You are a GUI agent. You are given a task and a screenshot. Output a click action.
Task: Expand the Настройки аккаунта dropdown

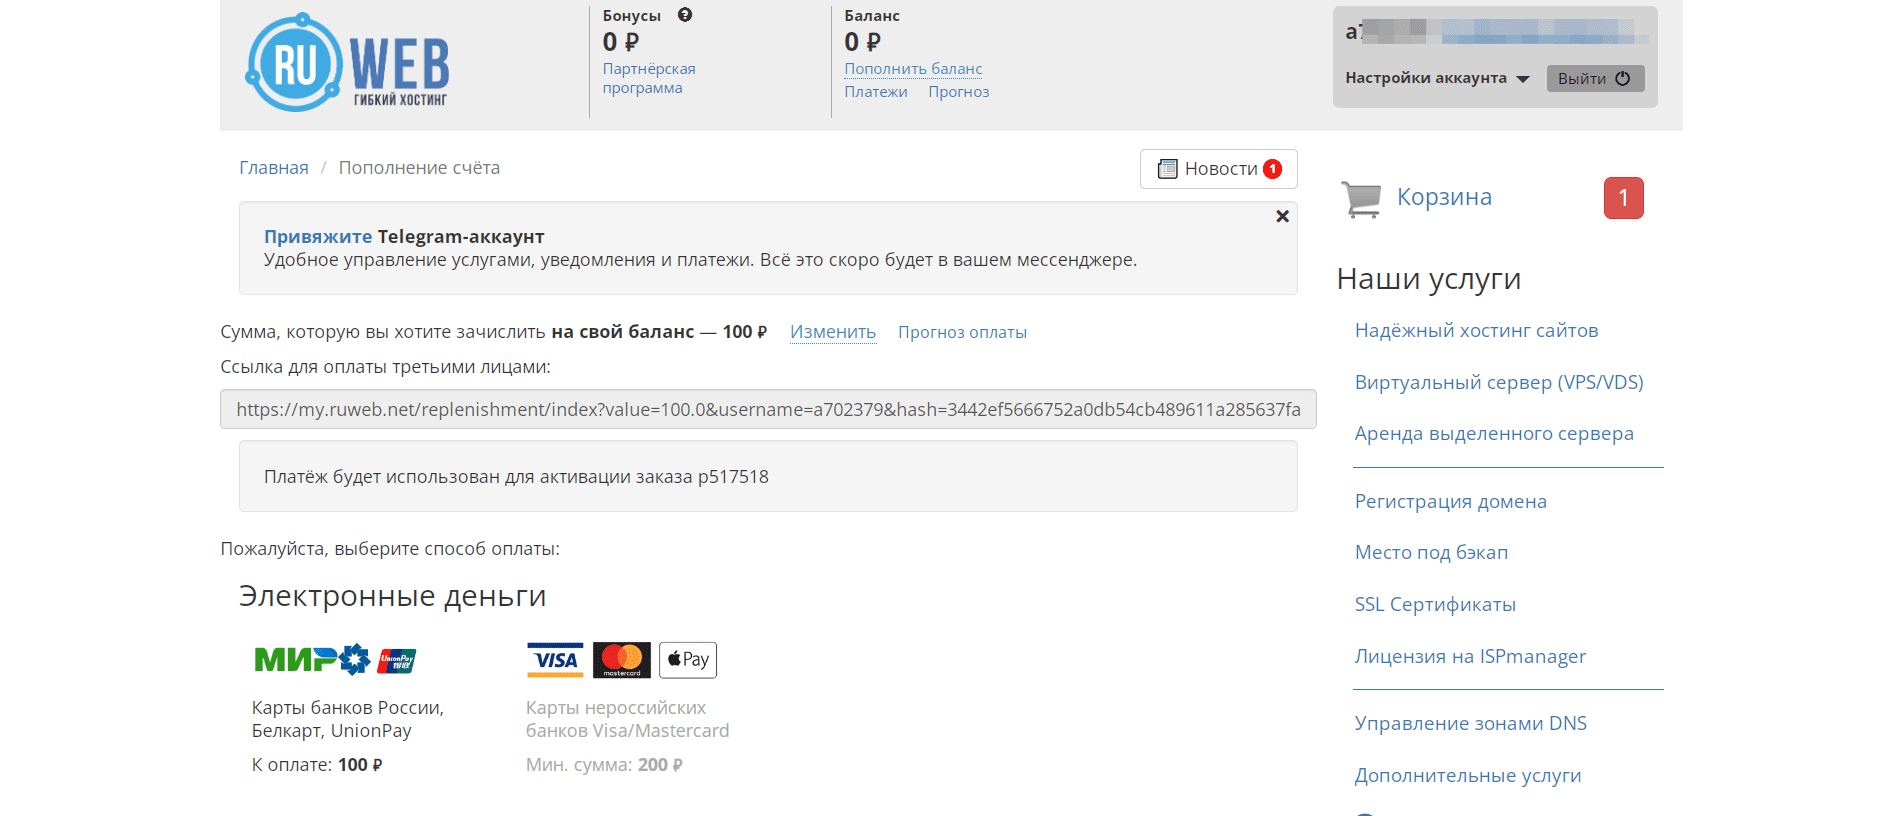[1436, 78]
